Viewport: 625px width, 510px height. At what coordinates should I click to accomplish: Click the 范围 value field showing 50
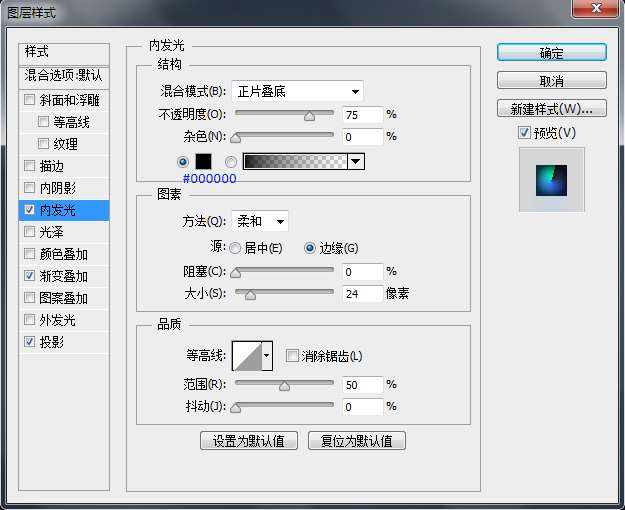click(363, 385)
